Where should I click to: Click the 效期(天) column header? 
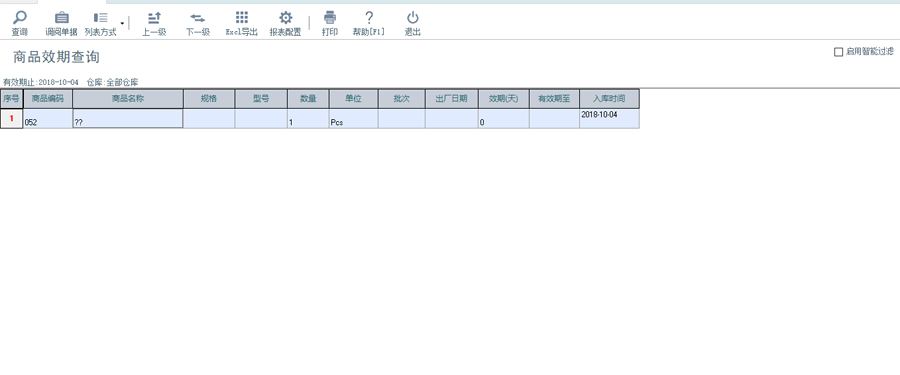(x=503, y=99)
